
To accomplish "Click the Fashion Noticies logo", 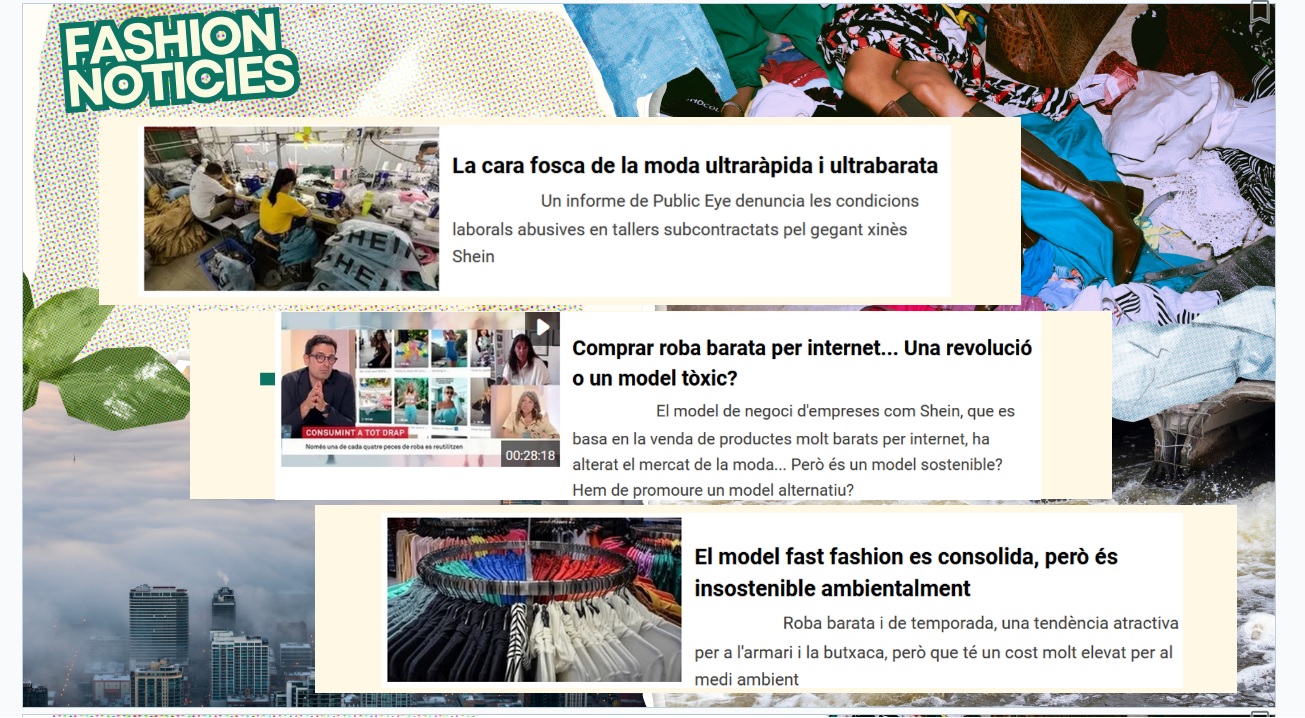I will coord(178,62).
